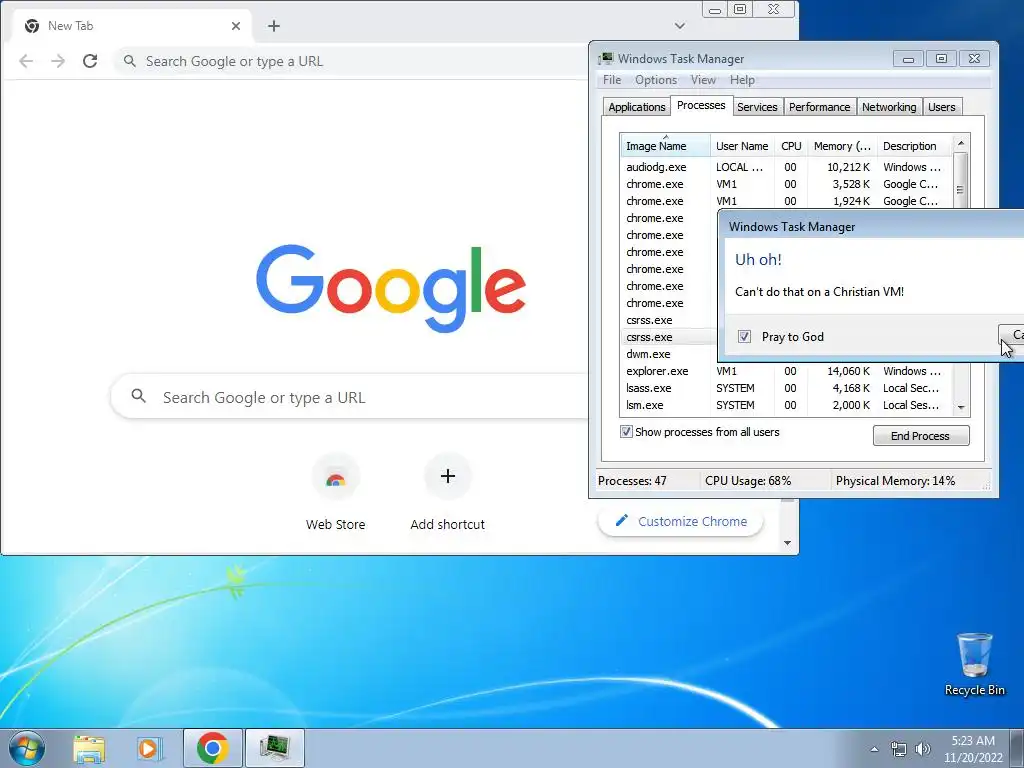Close the New Tab tab
Screen dimensions: 1024x768
click(236, 26)
